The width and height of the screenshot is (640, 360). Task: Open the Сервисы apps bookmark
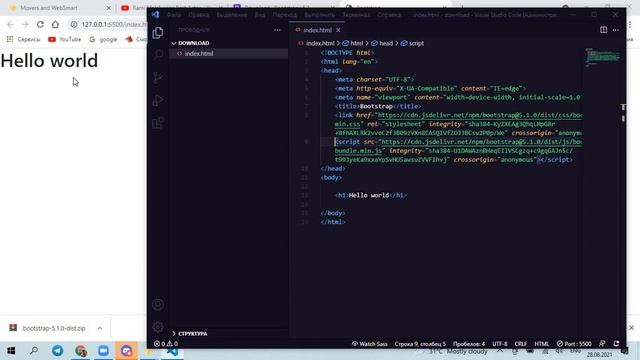pos(23,39)
